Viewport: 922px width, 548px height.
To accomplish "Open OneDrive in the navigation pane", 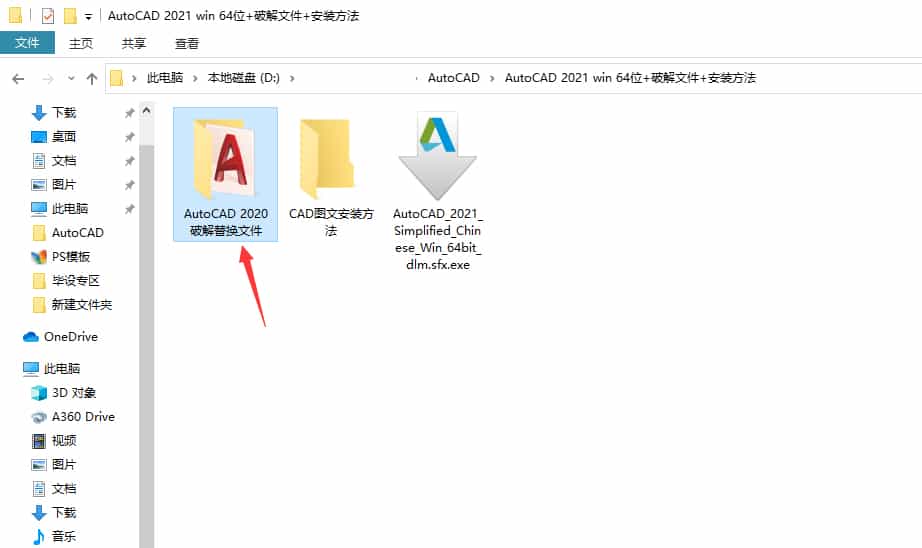I will (x=70, y=337).
